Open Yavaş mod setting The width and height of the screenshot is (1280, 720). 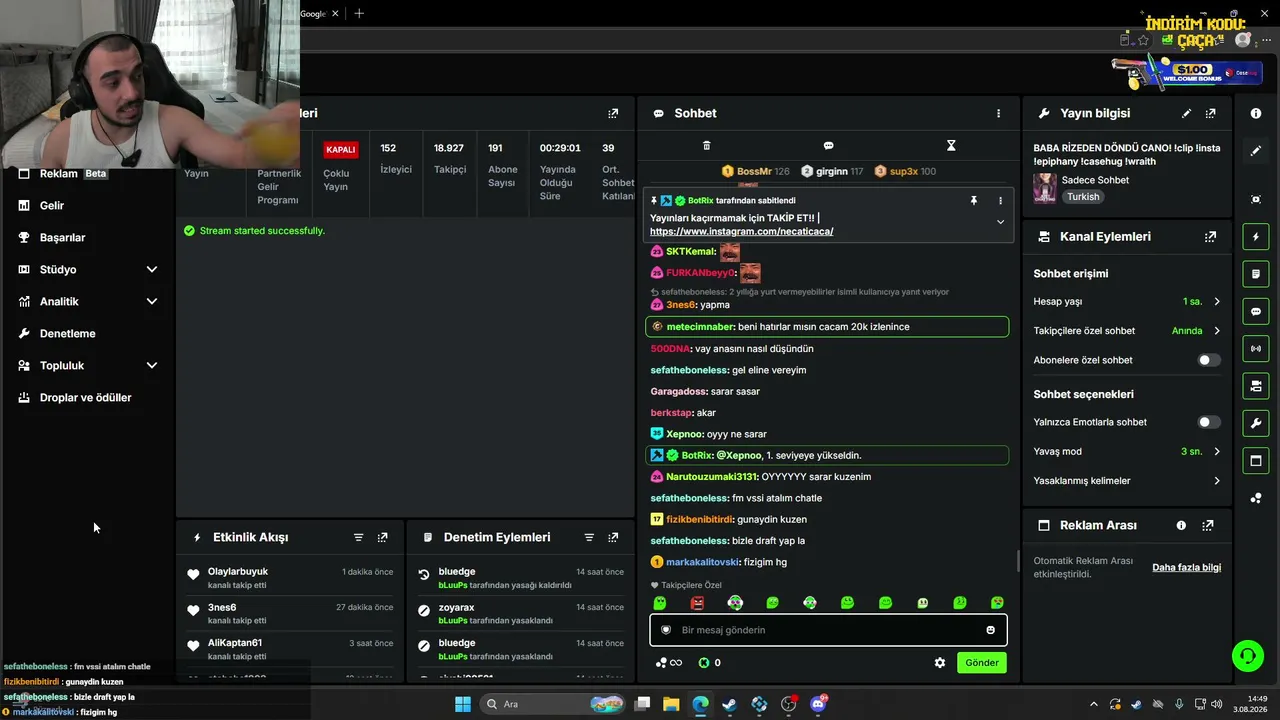[1127, 451]
